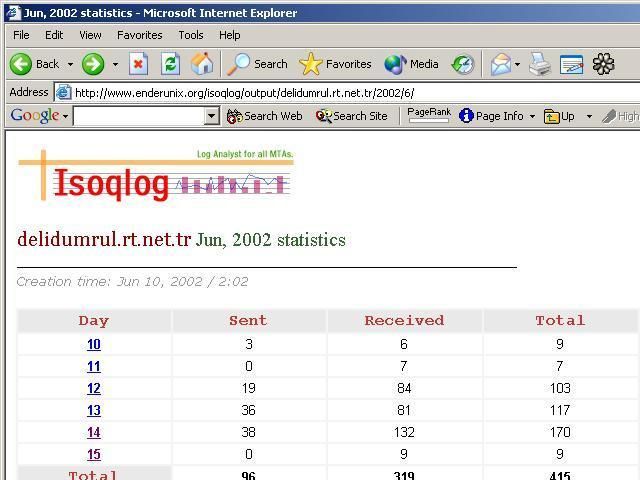Expand the Forward button history dropdown arrow

115,64
